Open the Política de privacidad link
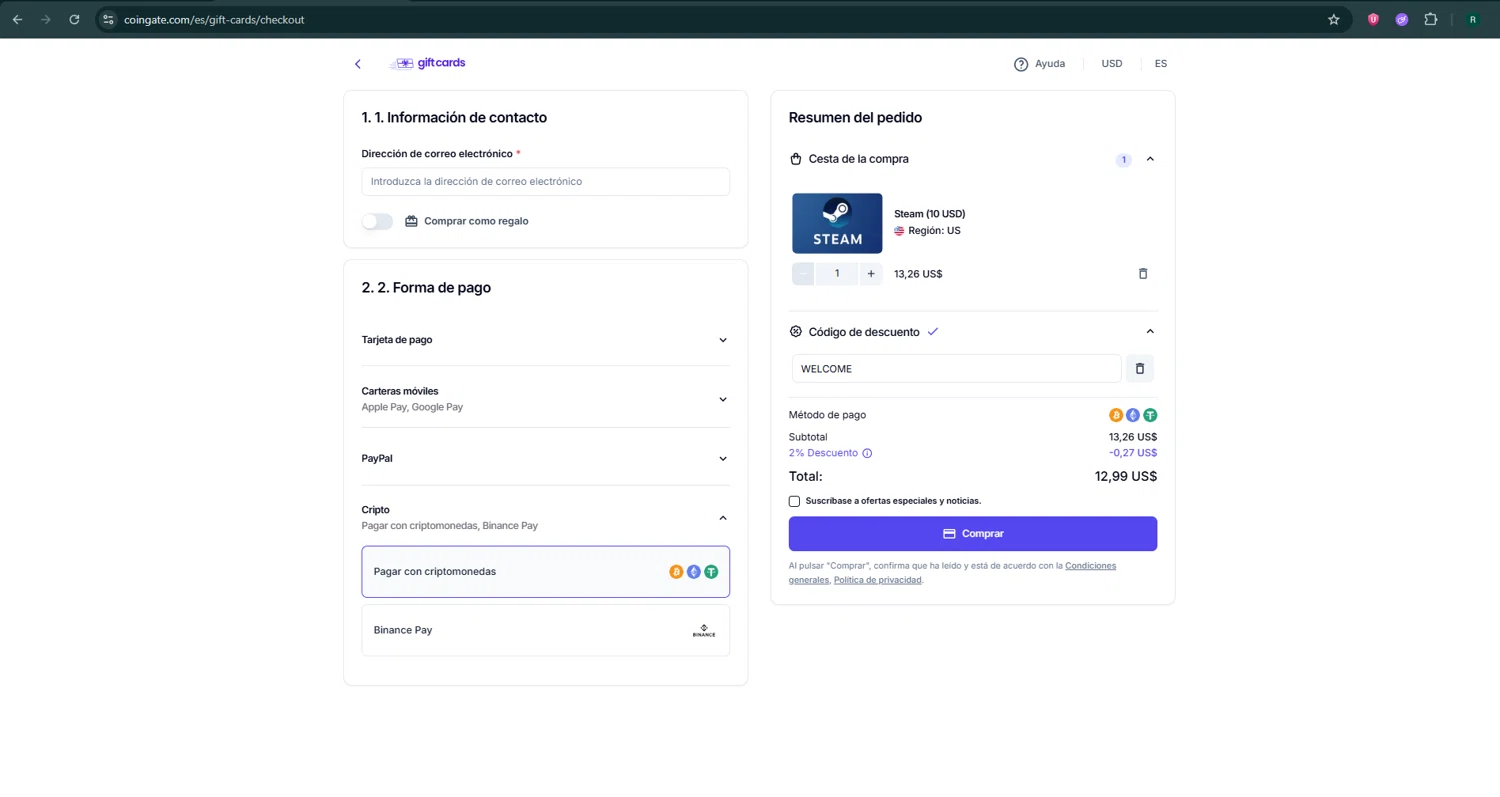 pos(878,580)
